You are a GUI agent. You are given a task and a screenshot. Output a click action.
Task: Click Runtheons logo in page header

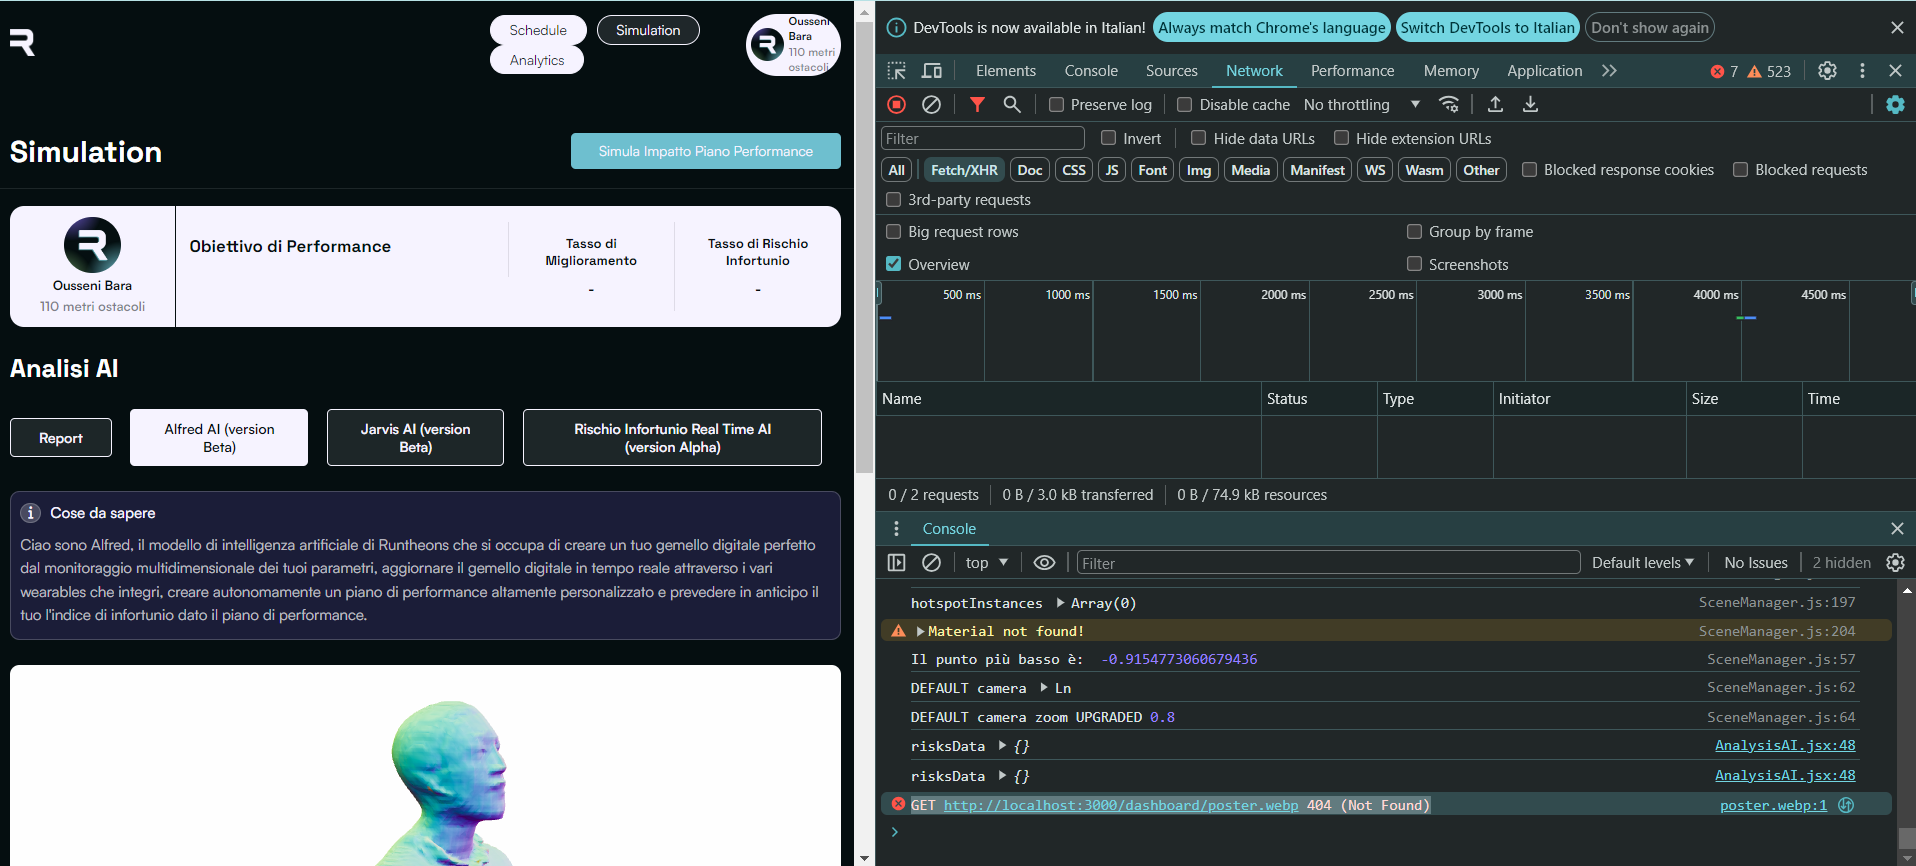click(x=22, y=42)
